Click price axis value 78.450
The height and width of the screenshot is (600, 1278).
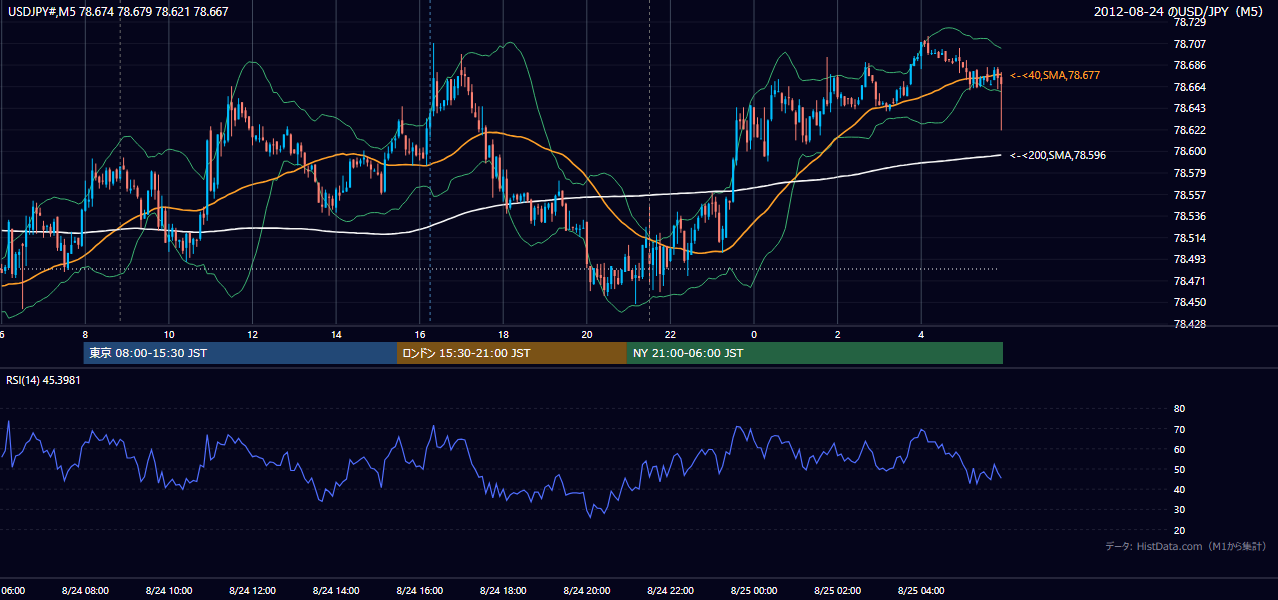pyautogui.click(x=1189, y=302)
